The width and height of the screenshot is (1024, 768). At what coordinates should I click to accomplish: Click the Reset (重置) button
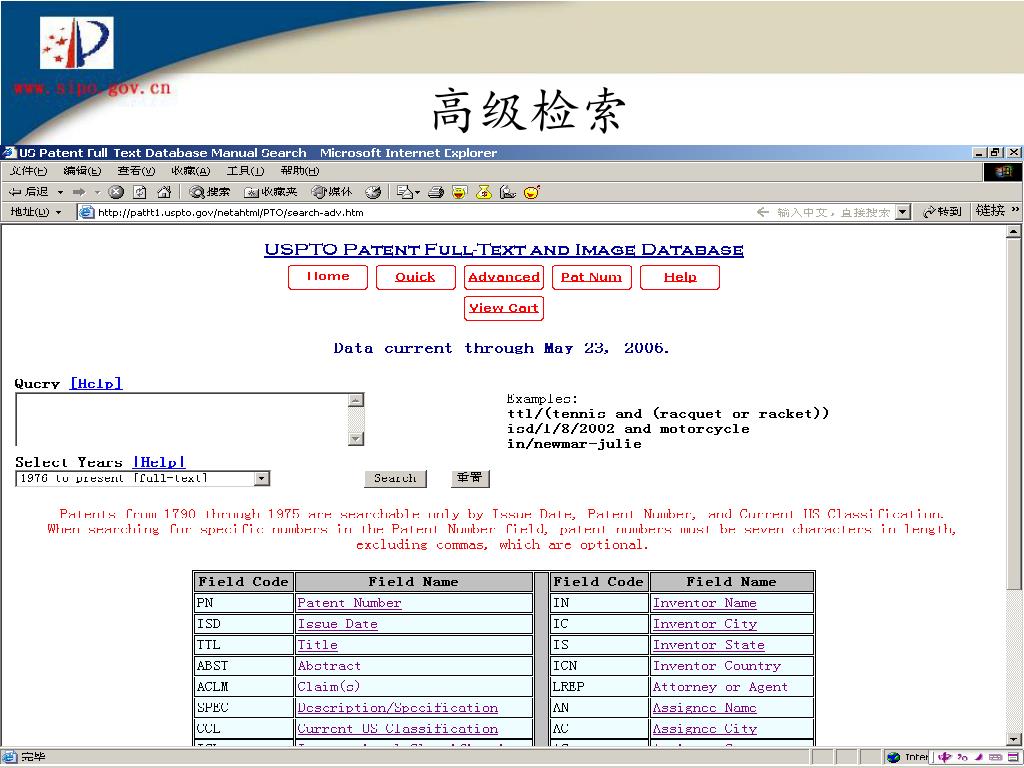pyautogui.click(x=470, y=478)
